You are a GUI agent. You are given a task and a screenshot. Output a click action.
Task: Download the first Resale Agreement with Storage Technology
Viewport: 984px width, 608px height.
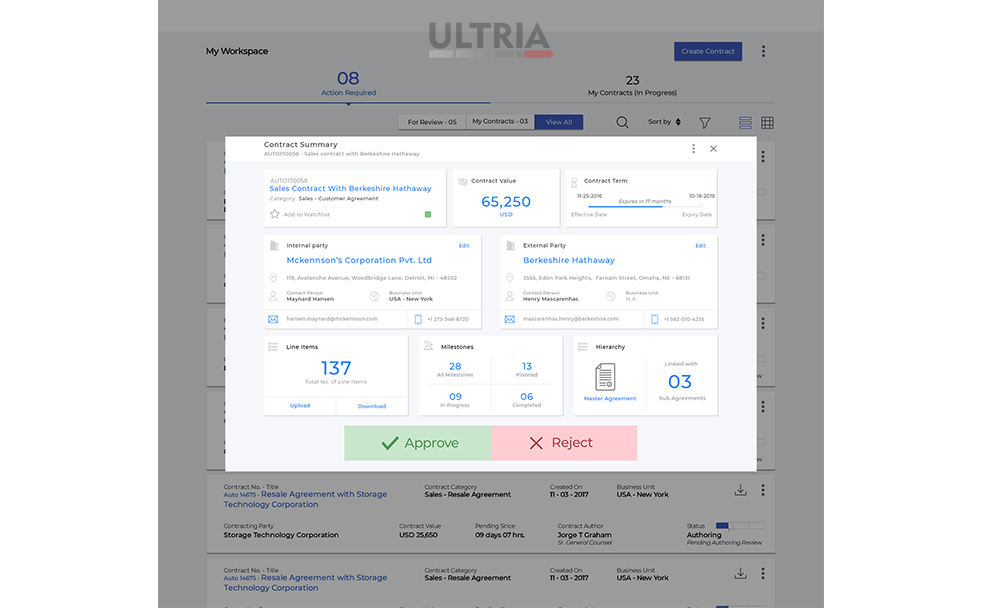pyautogui.click(x=741, y=490)
